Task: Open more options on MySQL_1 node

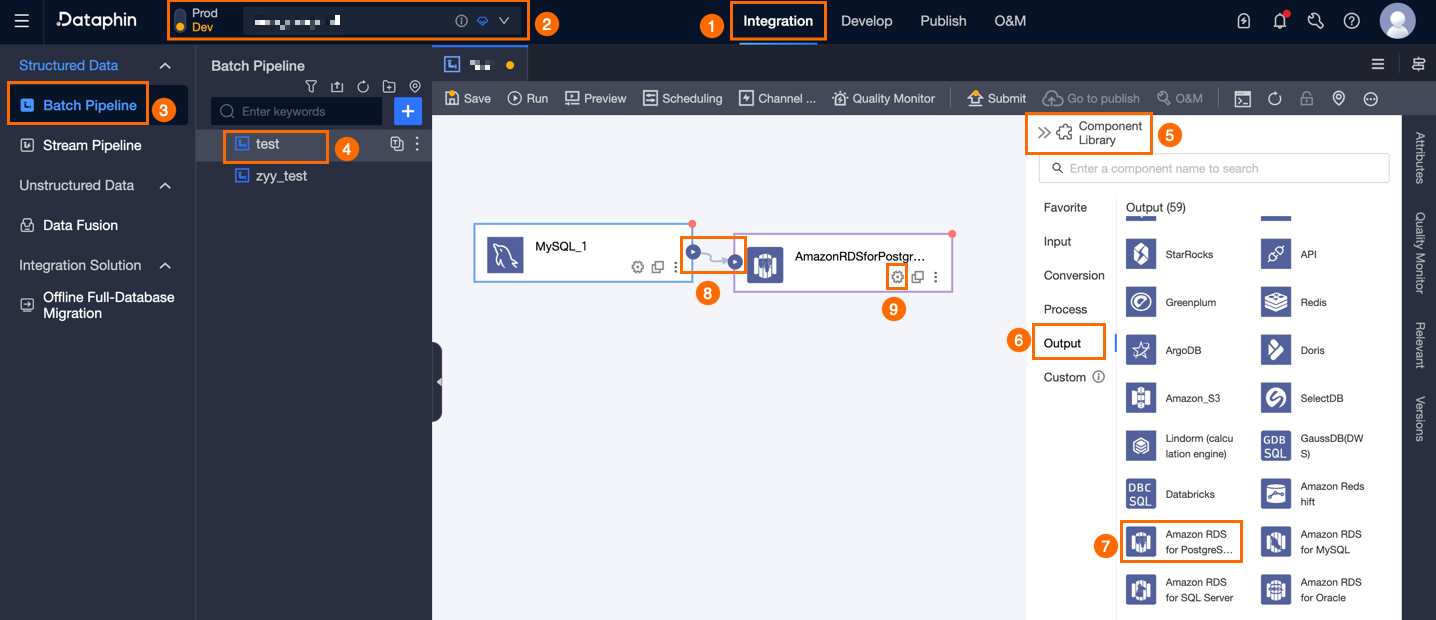Action: [677, 267]
